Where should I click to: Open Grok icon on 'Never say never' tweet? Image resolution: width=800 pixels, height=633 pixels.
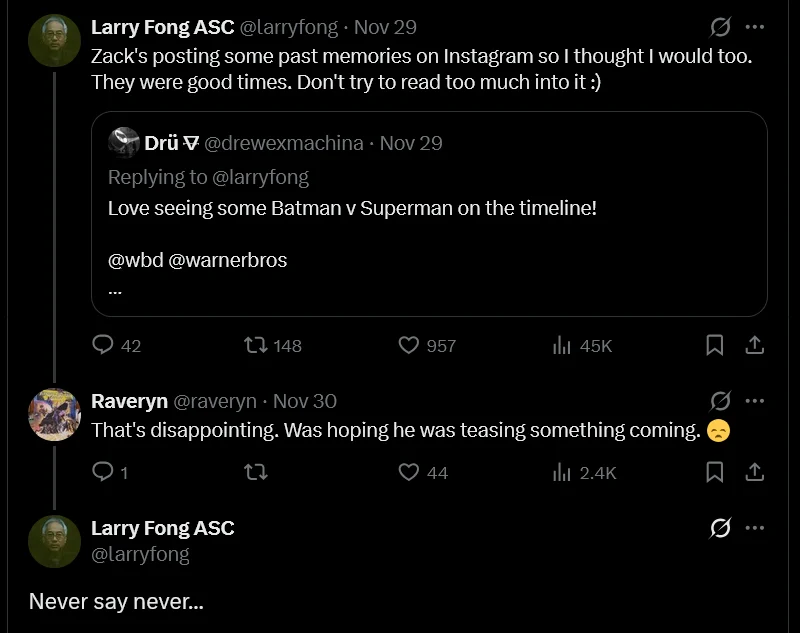pyautogui.click(x=720, y=528)
